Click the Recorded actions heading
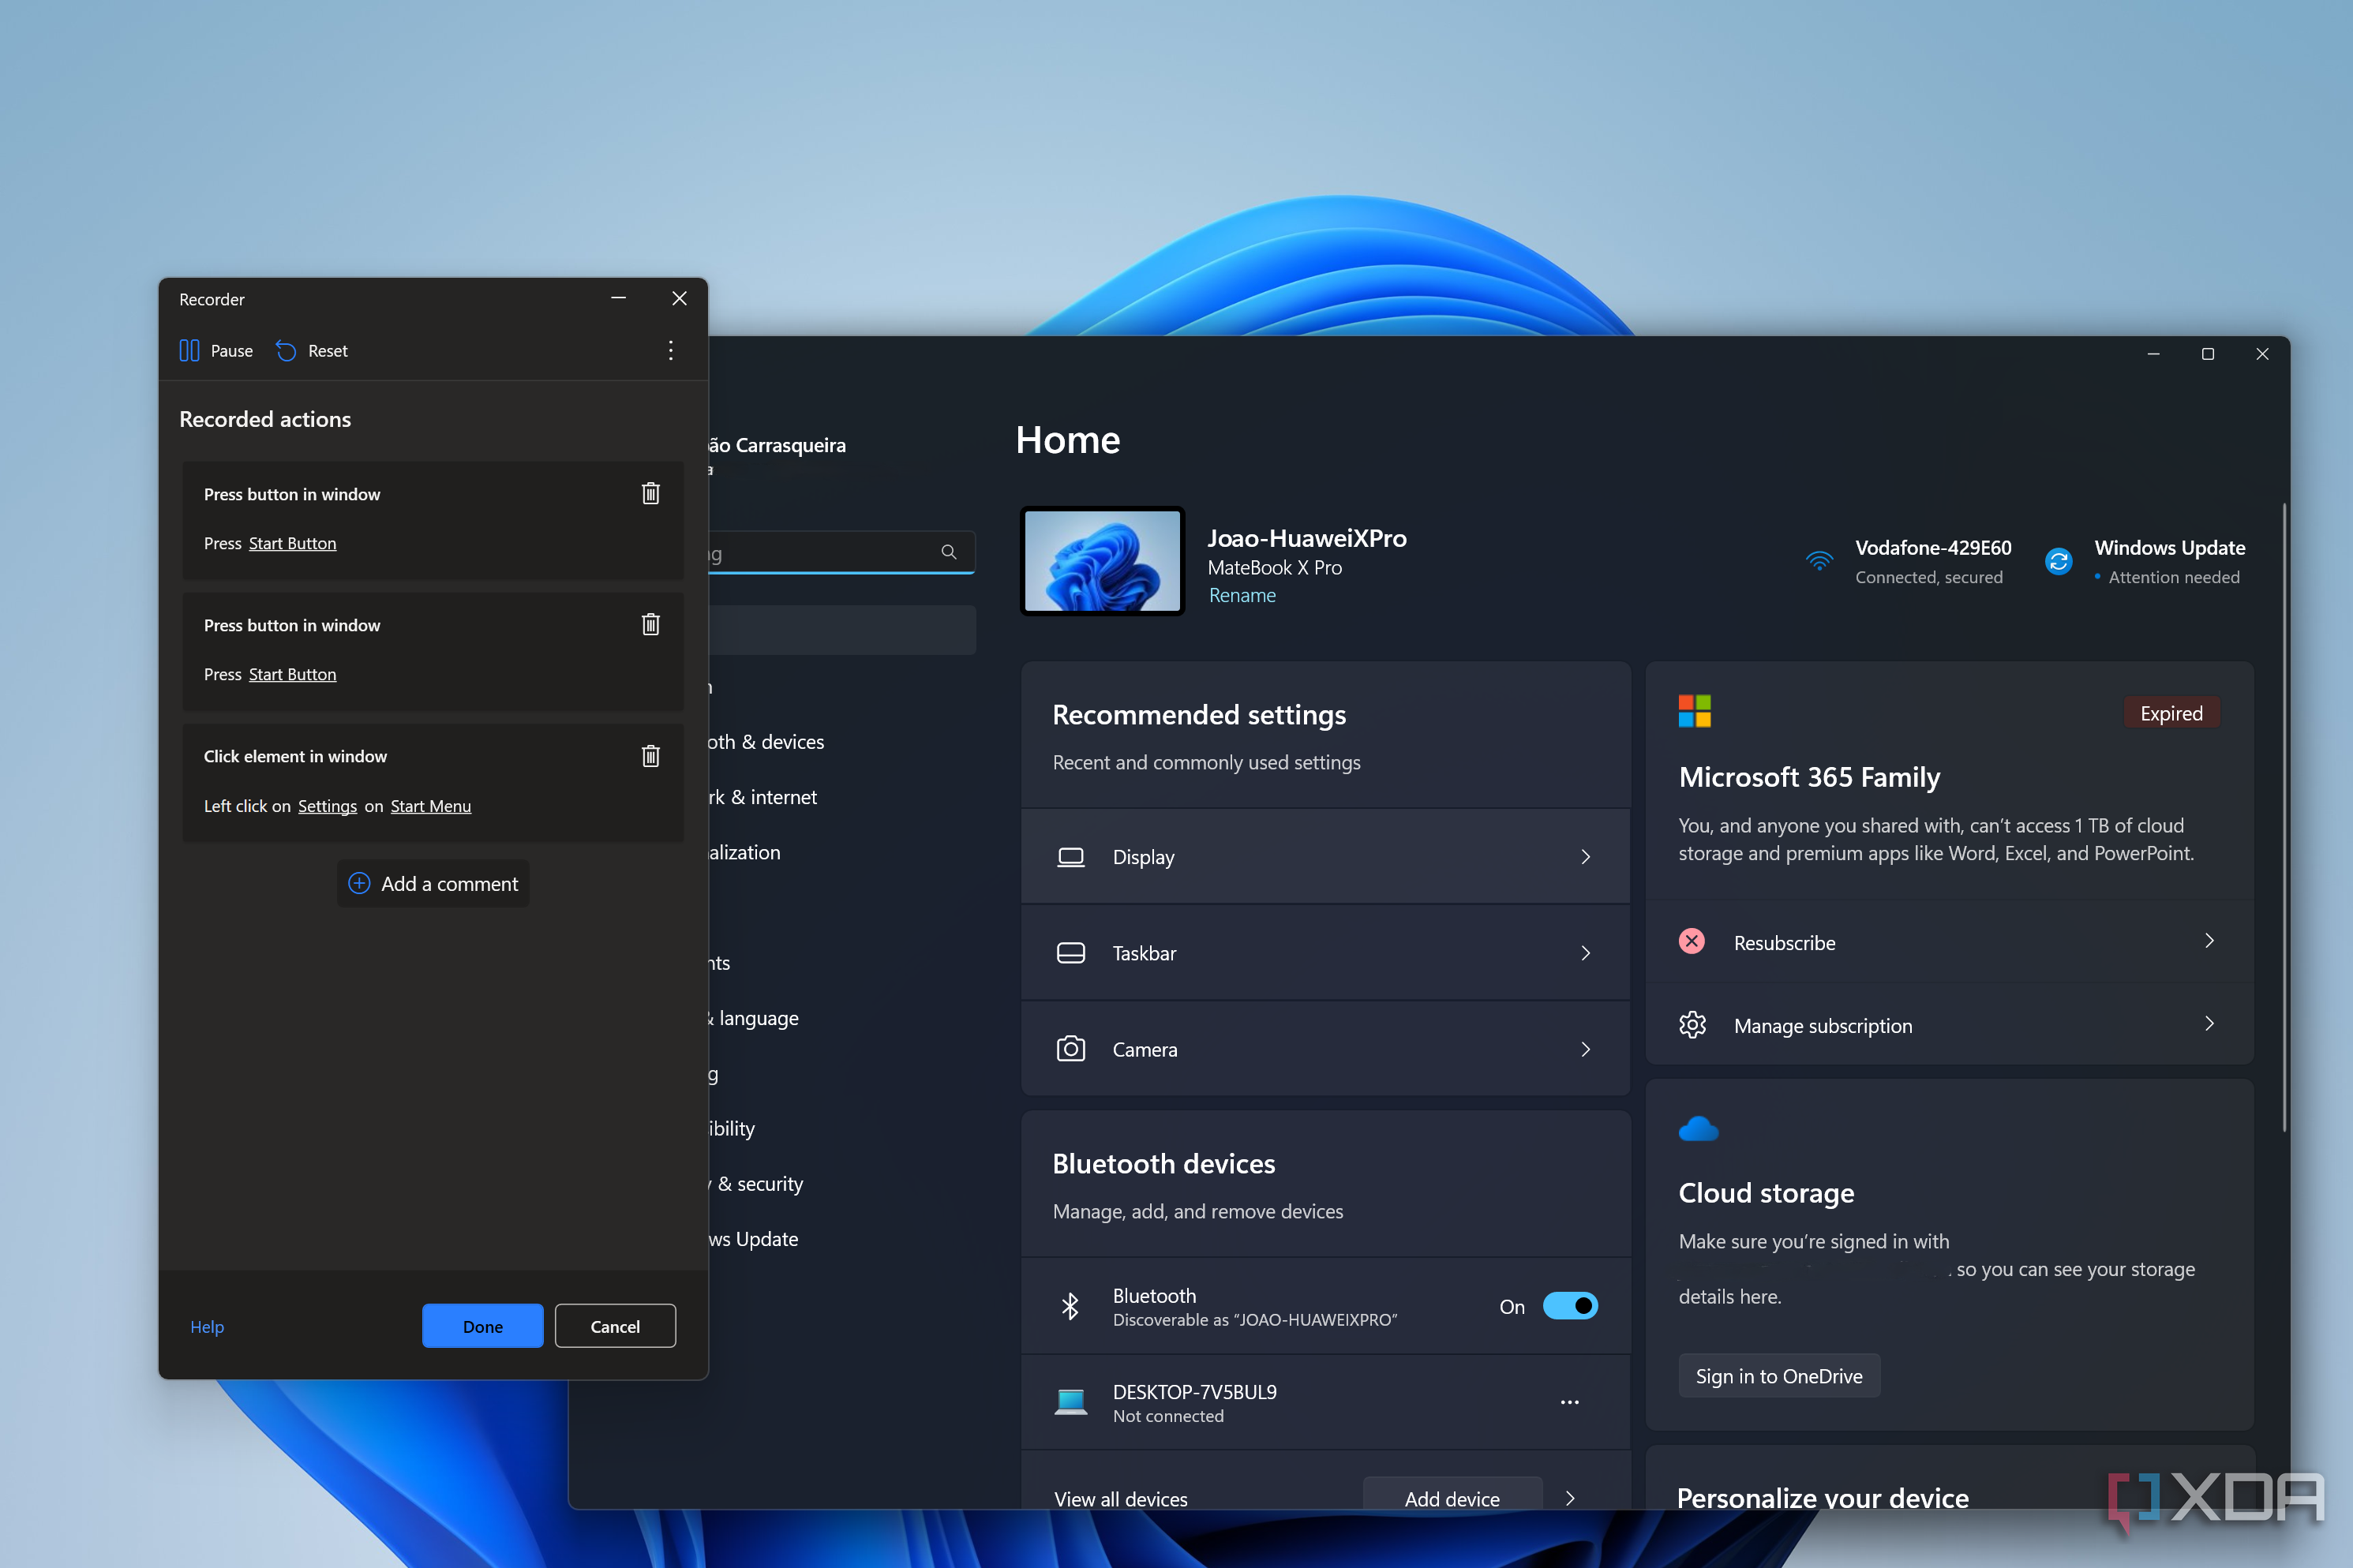 [x=265, y=419]
